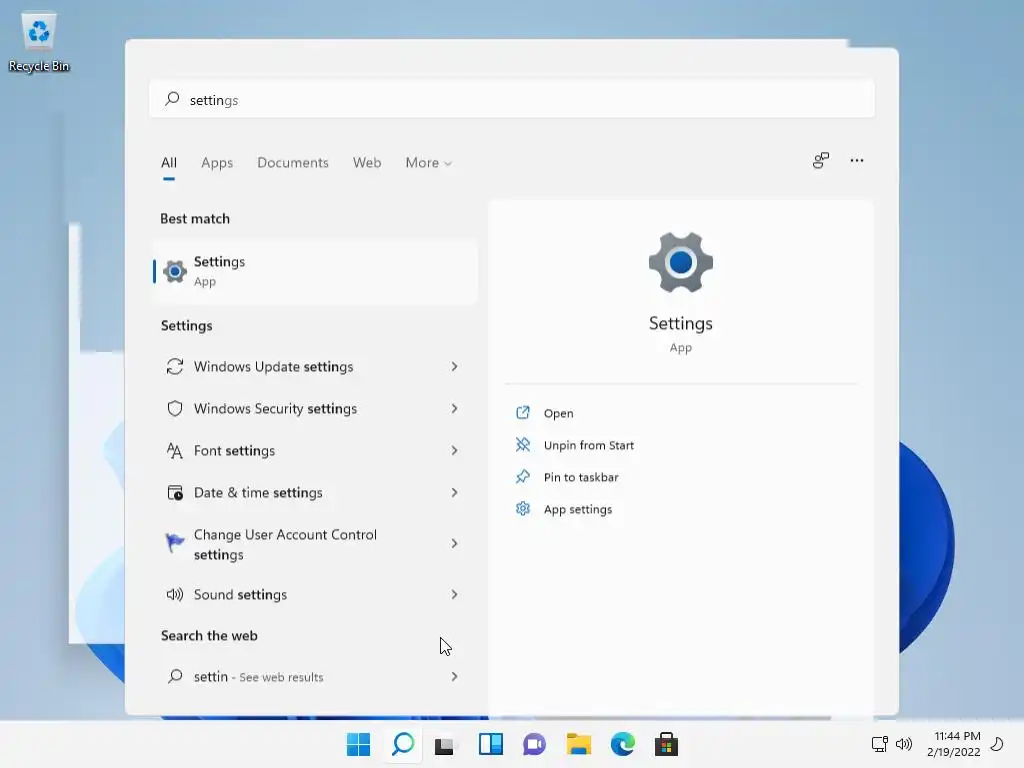Switch to the Apps search tab

coord(217,163)
